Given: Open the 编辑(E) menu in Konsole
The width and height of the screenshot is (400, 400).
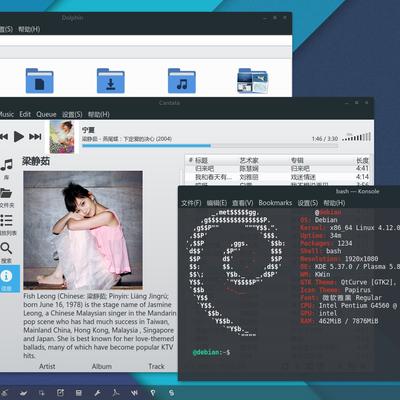Looking at the screenshot, I should [217, 203].
